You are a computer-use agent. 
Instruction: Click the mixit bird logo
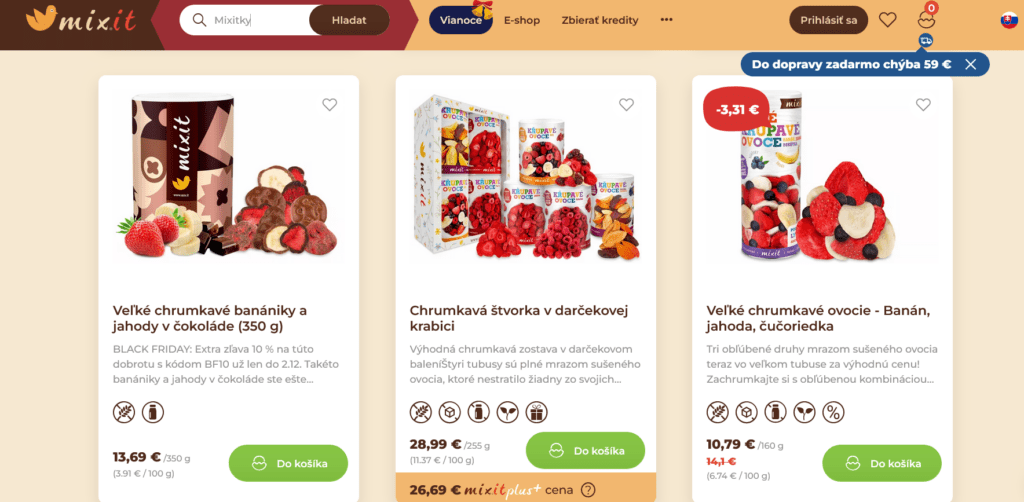pyautogui.click(x=81, y=20)
